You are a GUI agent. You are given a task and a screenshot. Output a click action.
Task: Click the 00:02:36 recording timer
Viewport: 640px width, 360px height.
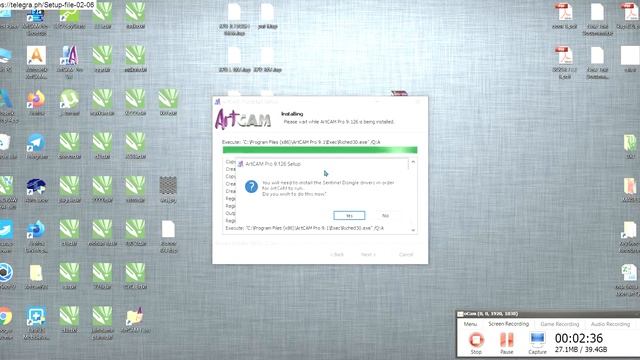(x=579, y=338)
